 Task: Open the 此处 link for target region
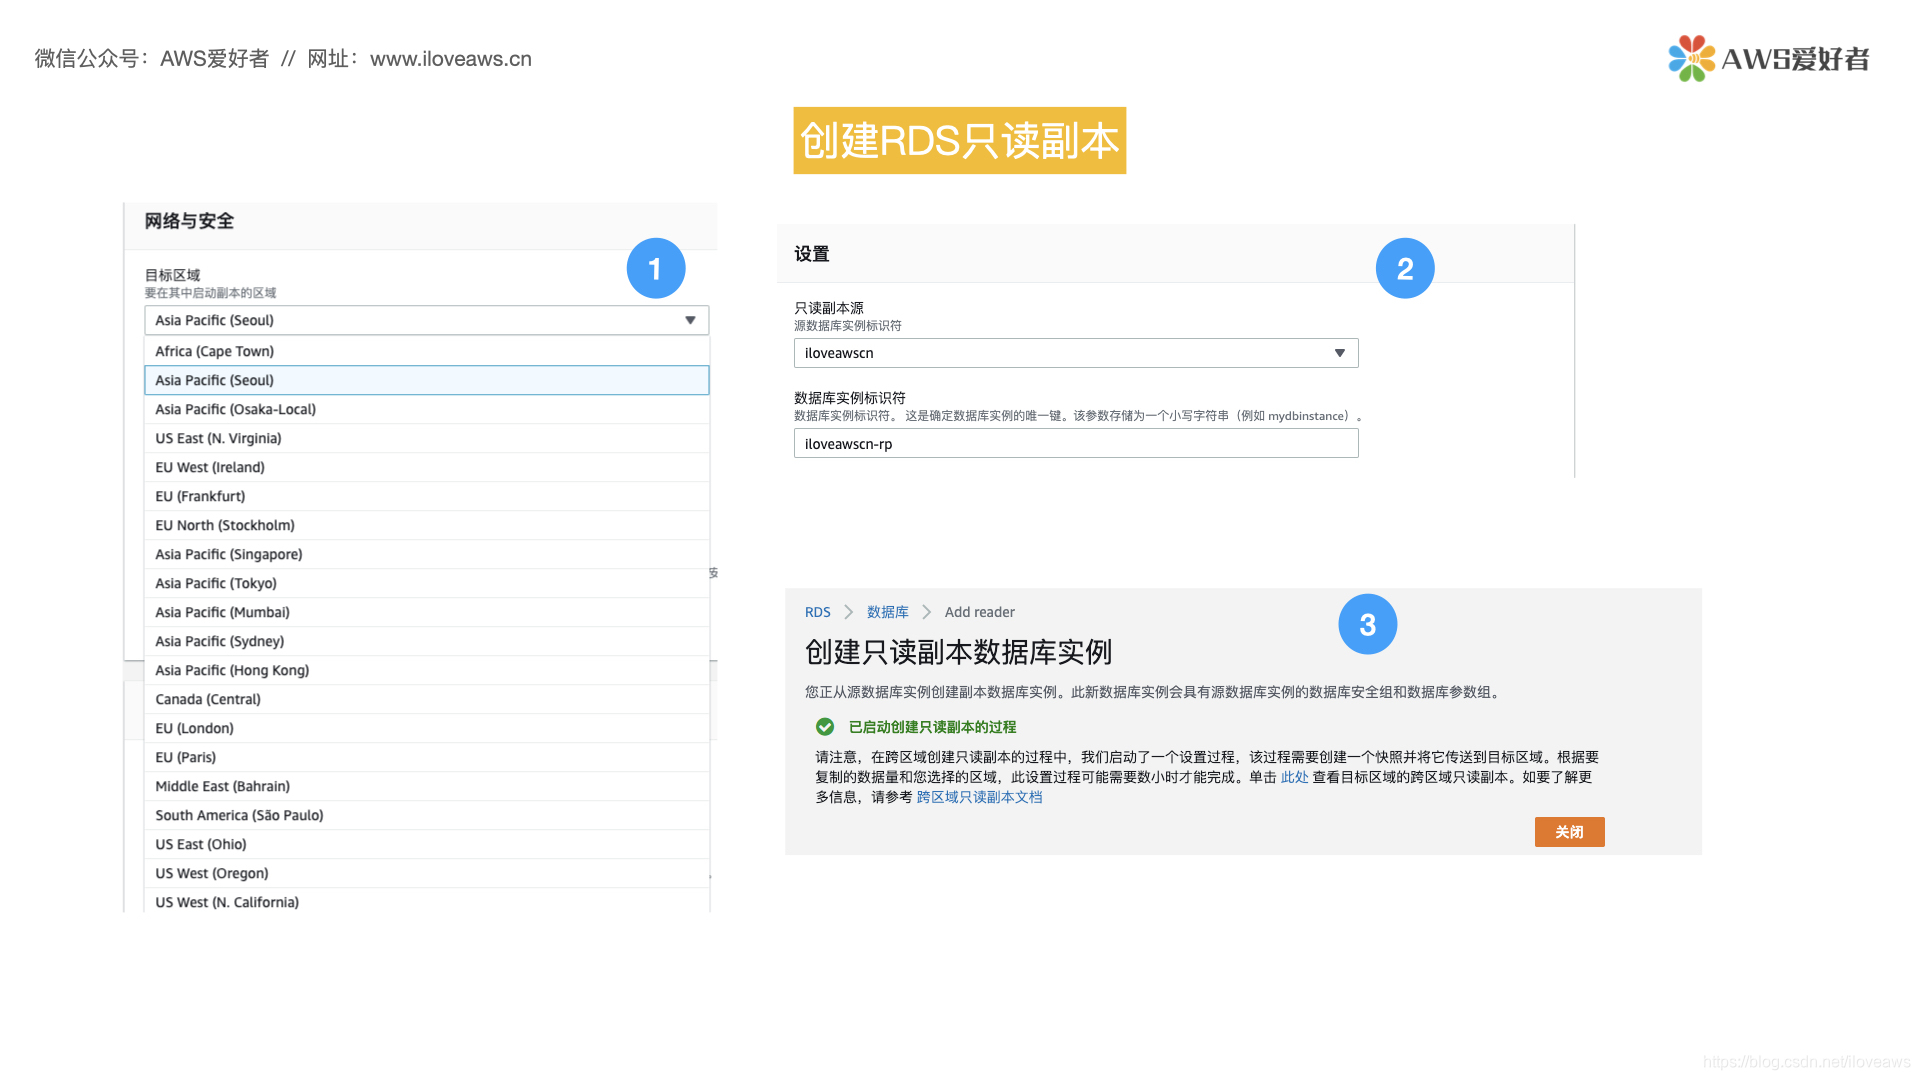coord(1294,777)
